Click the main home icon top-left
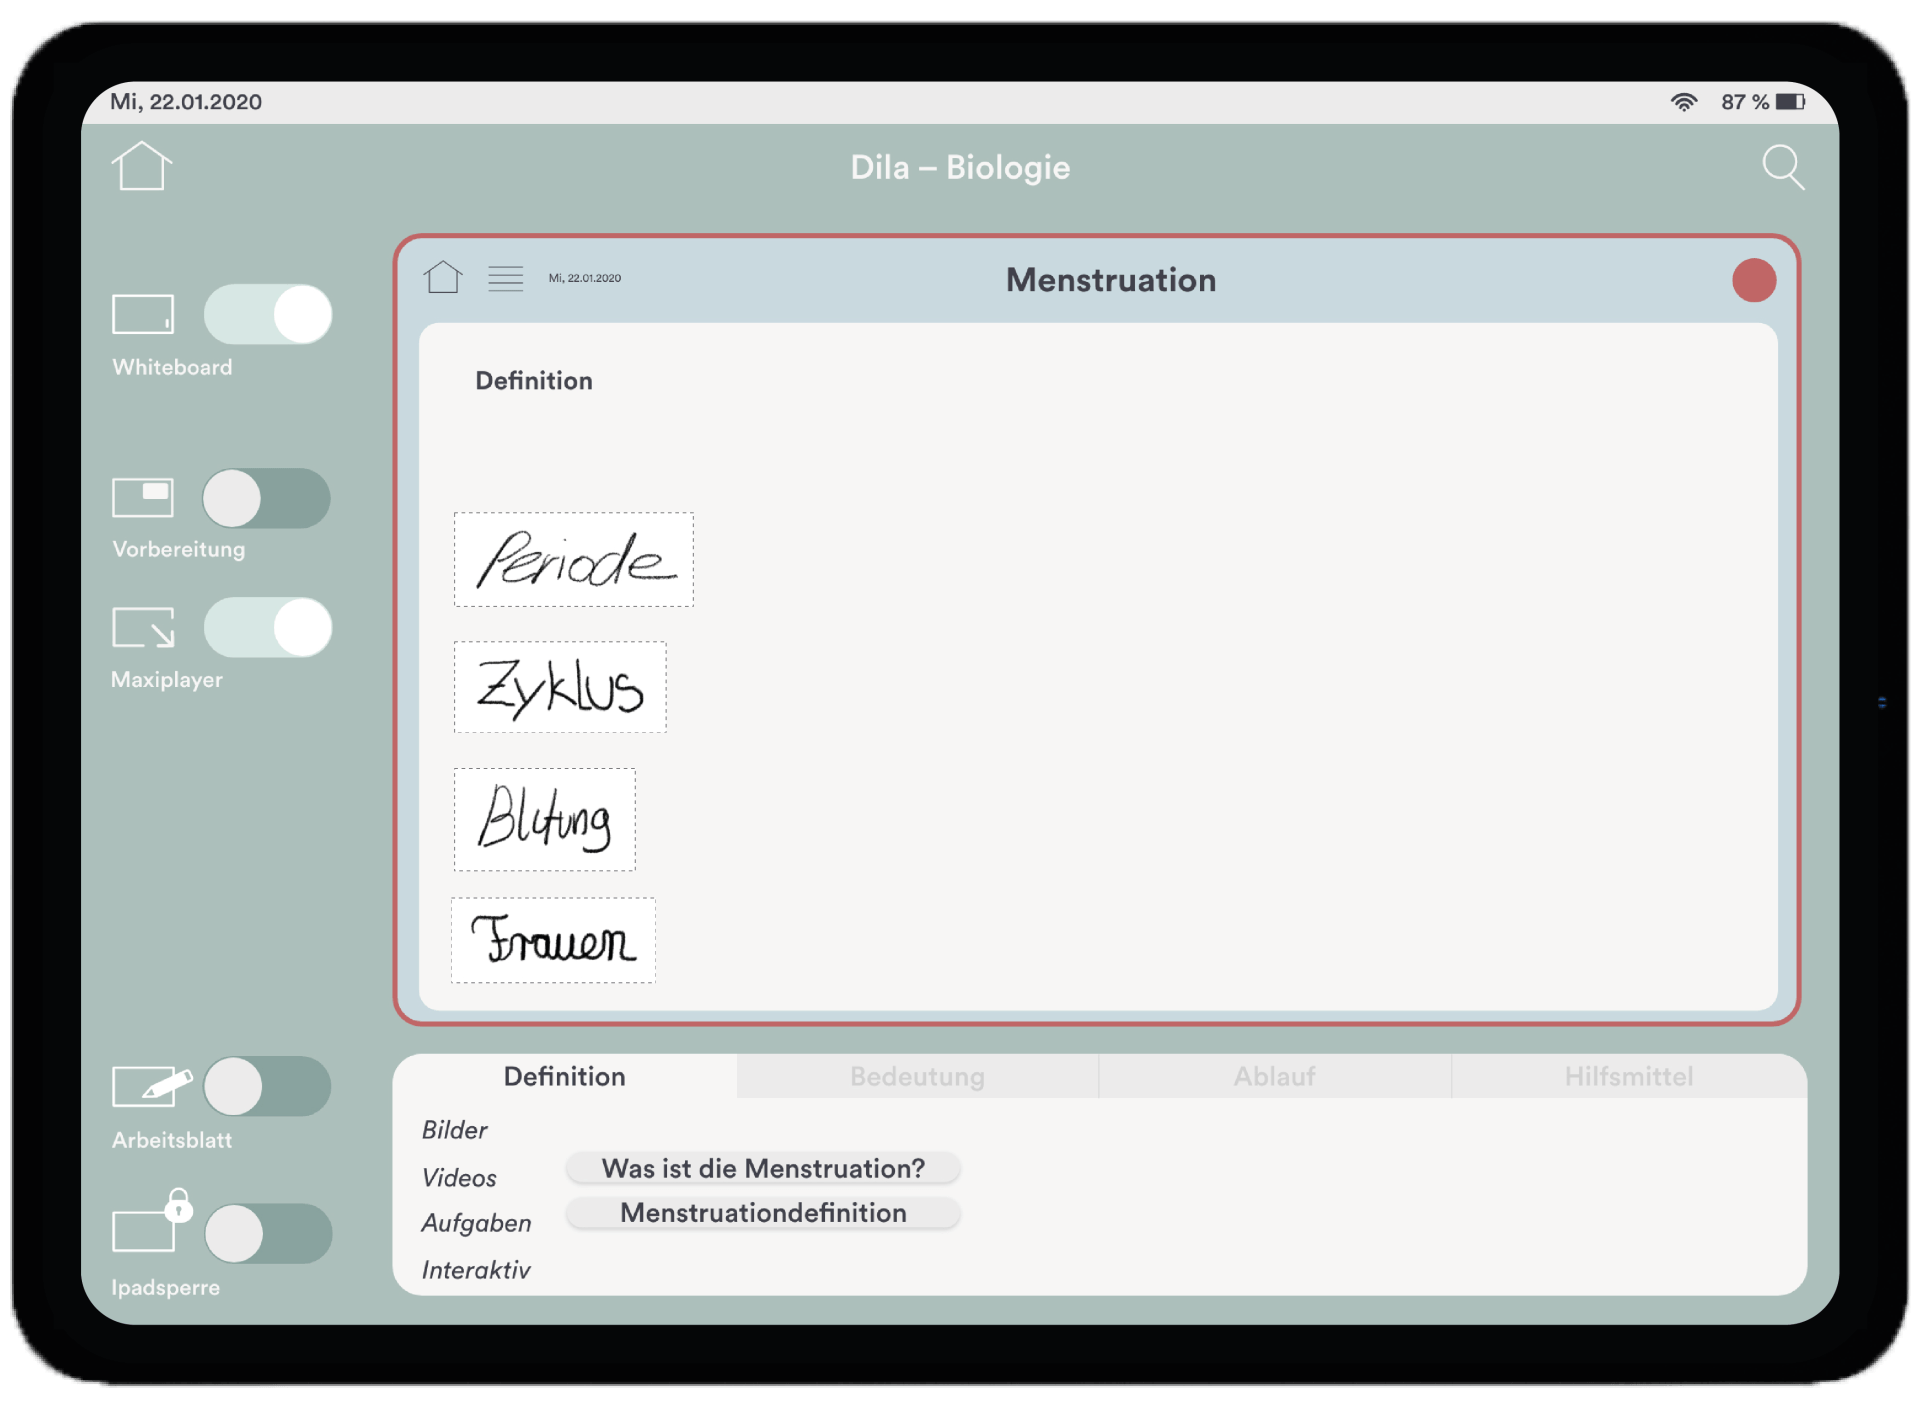This screenshot has height=1403, width=1920. (141, 166)
